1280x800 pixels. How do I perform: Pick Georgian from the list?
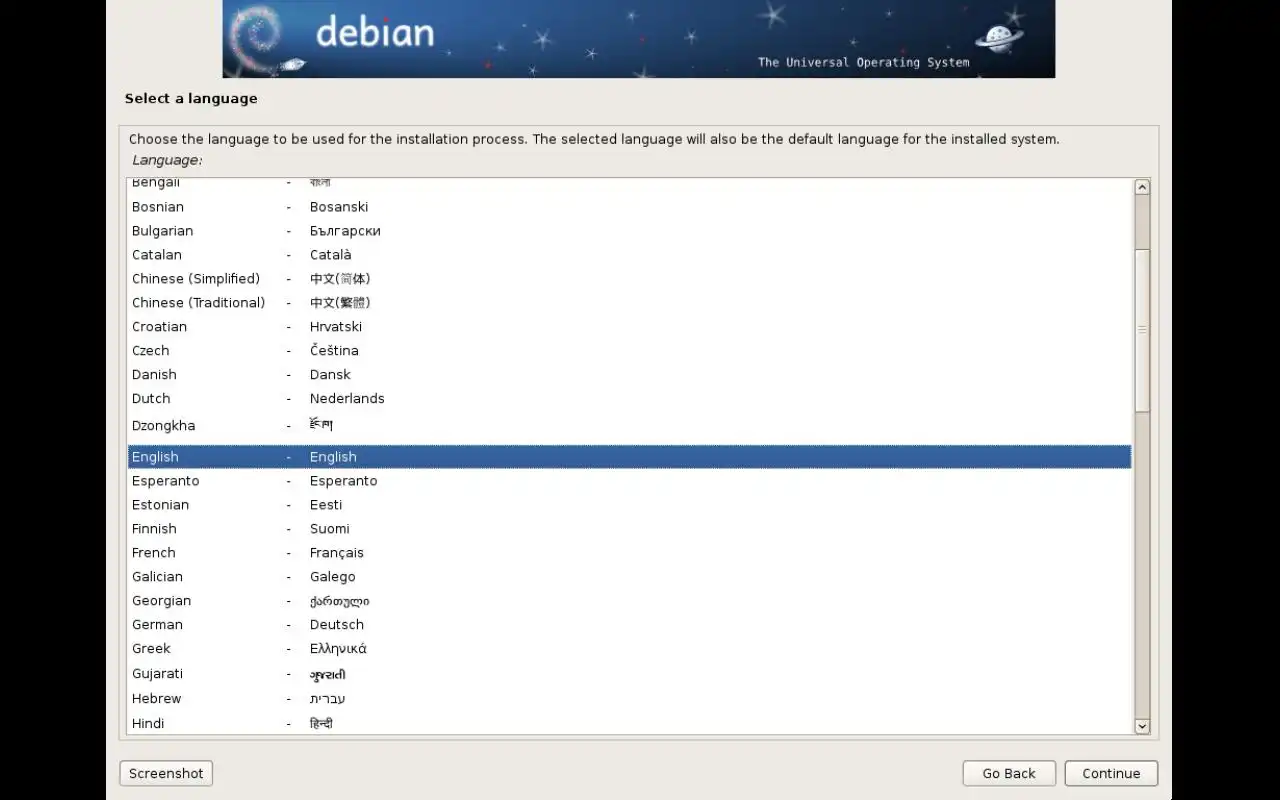click(630, 601)
